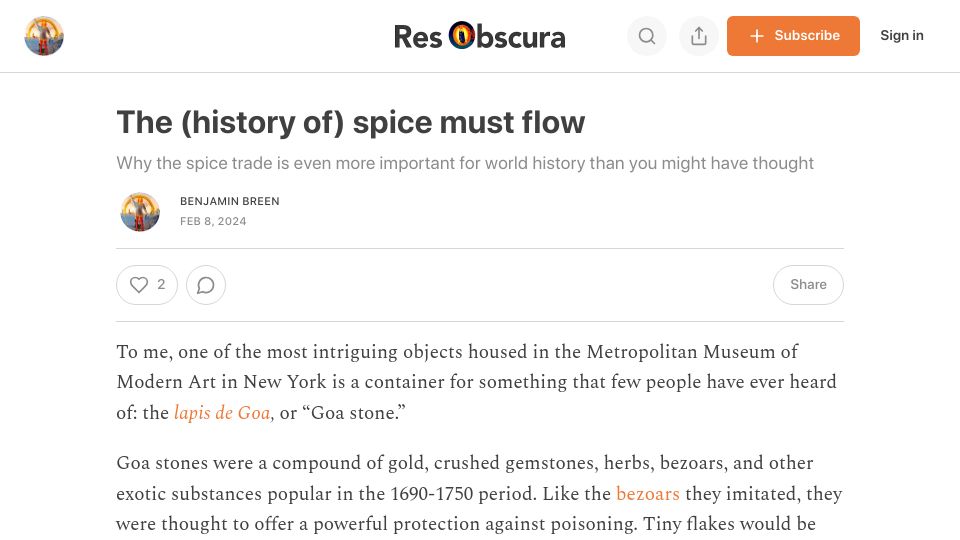
Task: Click the publication avatar in the header
Action: point(44,36)
